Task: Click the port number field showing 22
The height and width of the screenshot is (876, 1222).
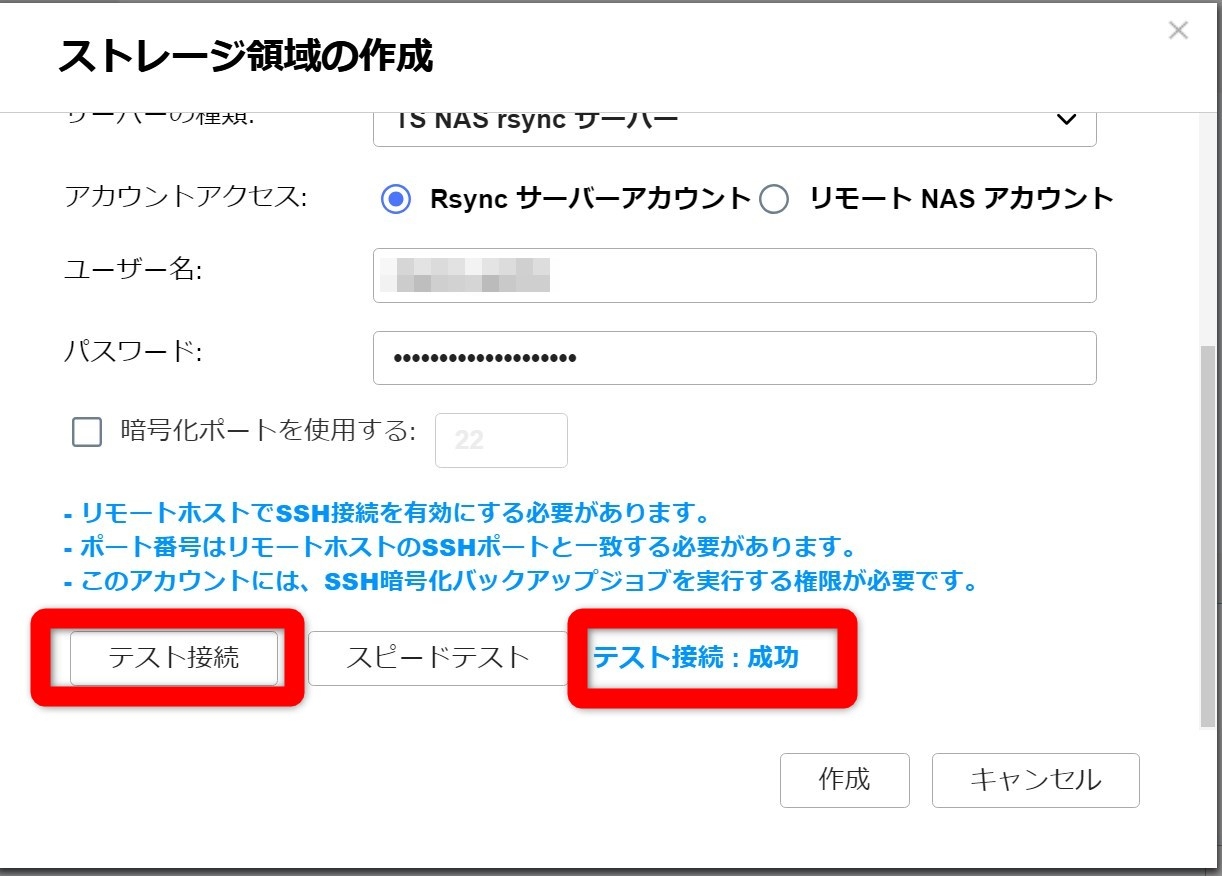Action: pyautogui.click(x=501, y=440)
